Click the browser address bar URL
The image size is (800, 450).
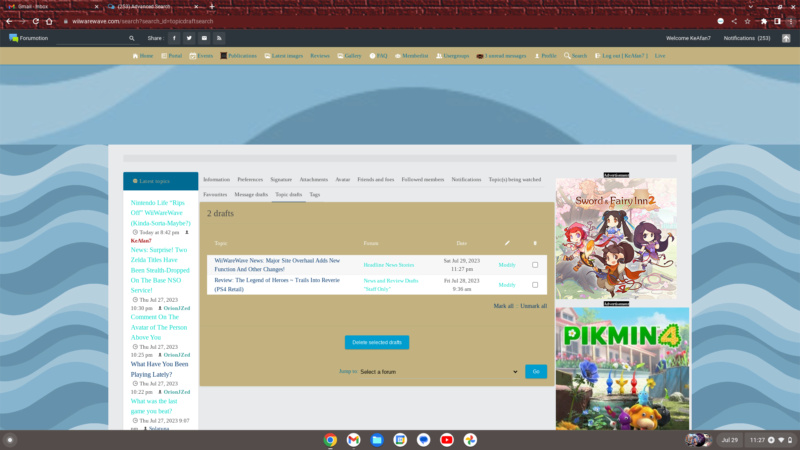pos(143,21)
